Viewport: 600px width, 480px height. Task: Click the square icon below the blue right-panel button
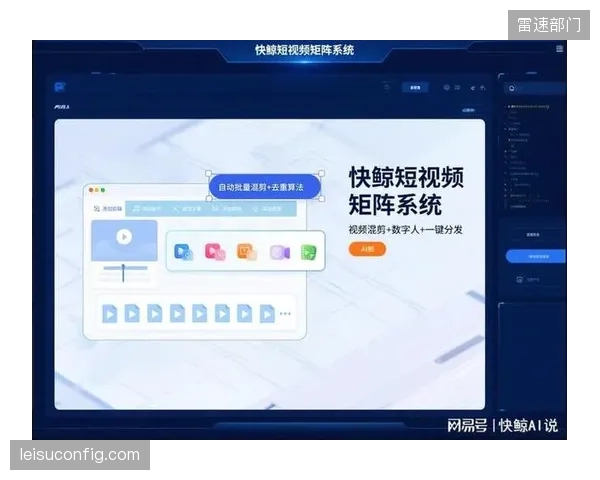click(x=519, y=280)
